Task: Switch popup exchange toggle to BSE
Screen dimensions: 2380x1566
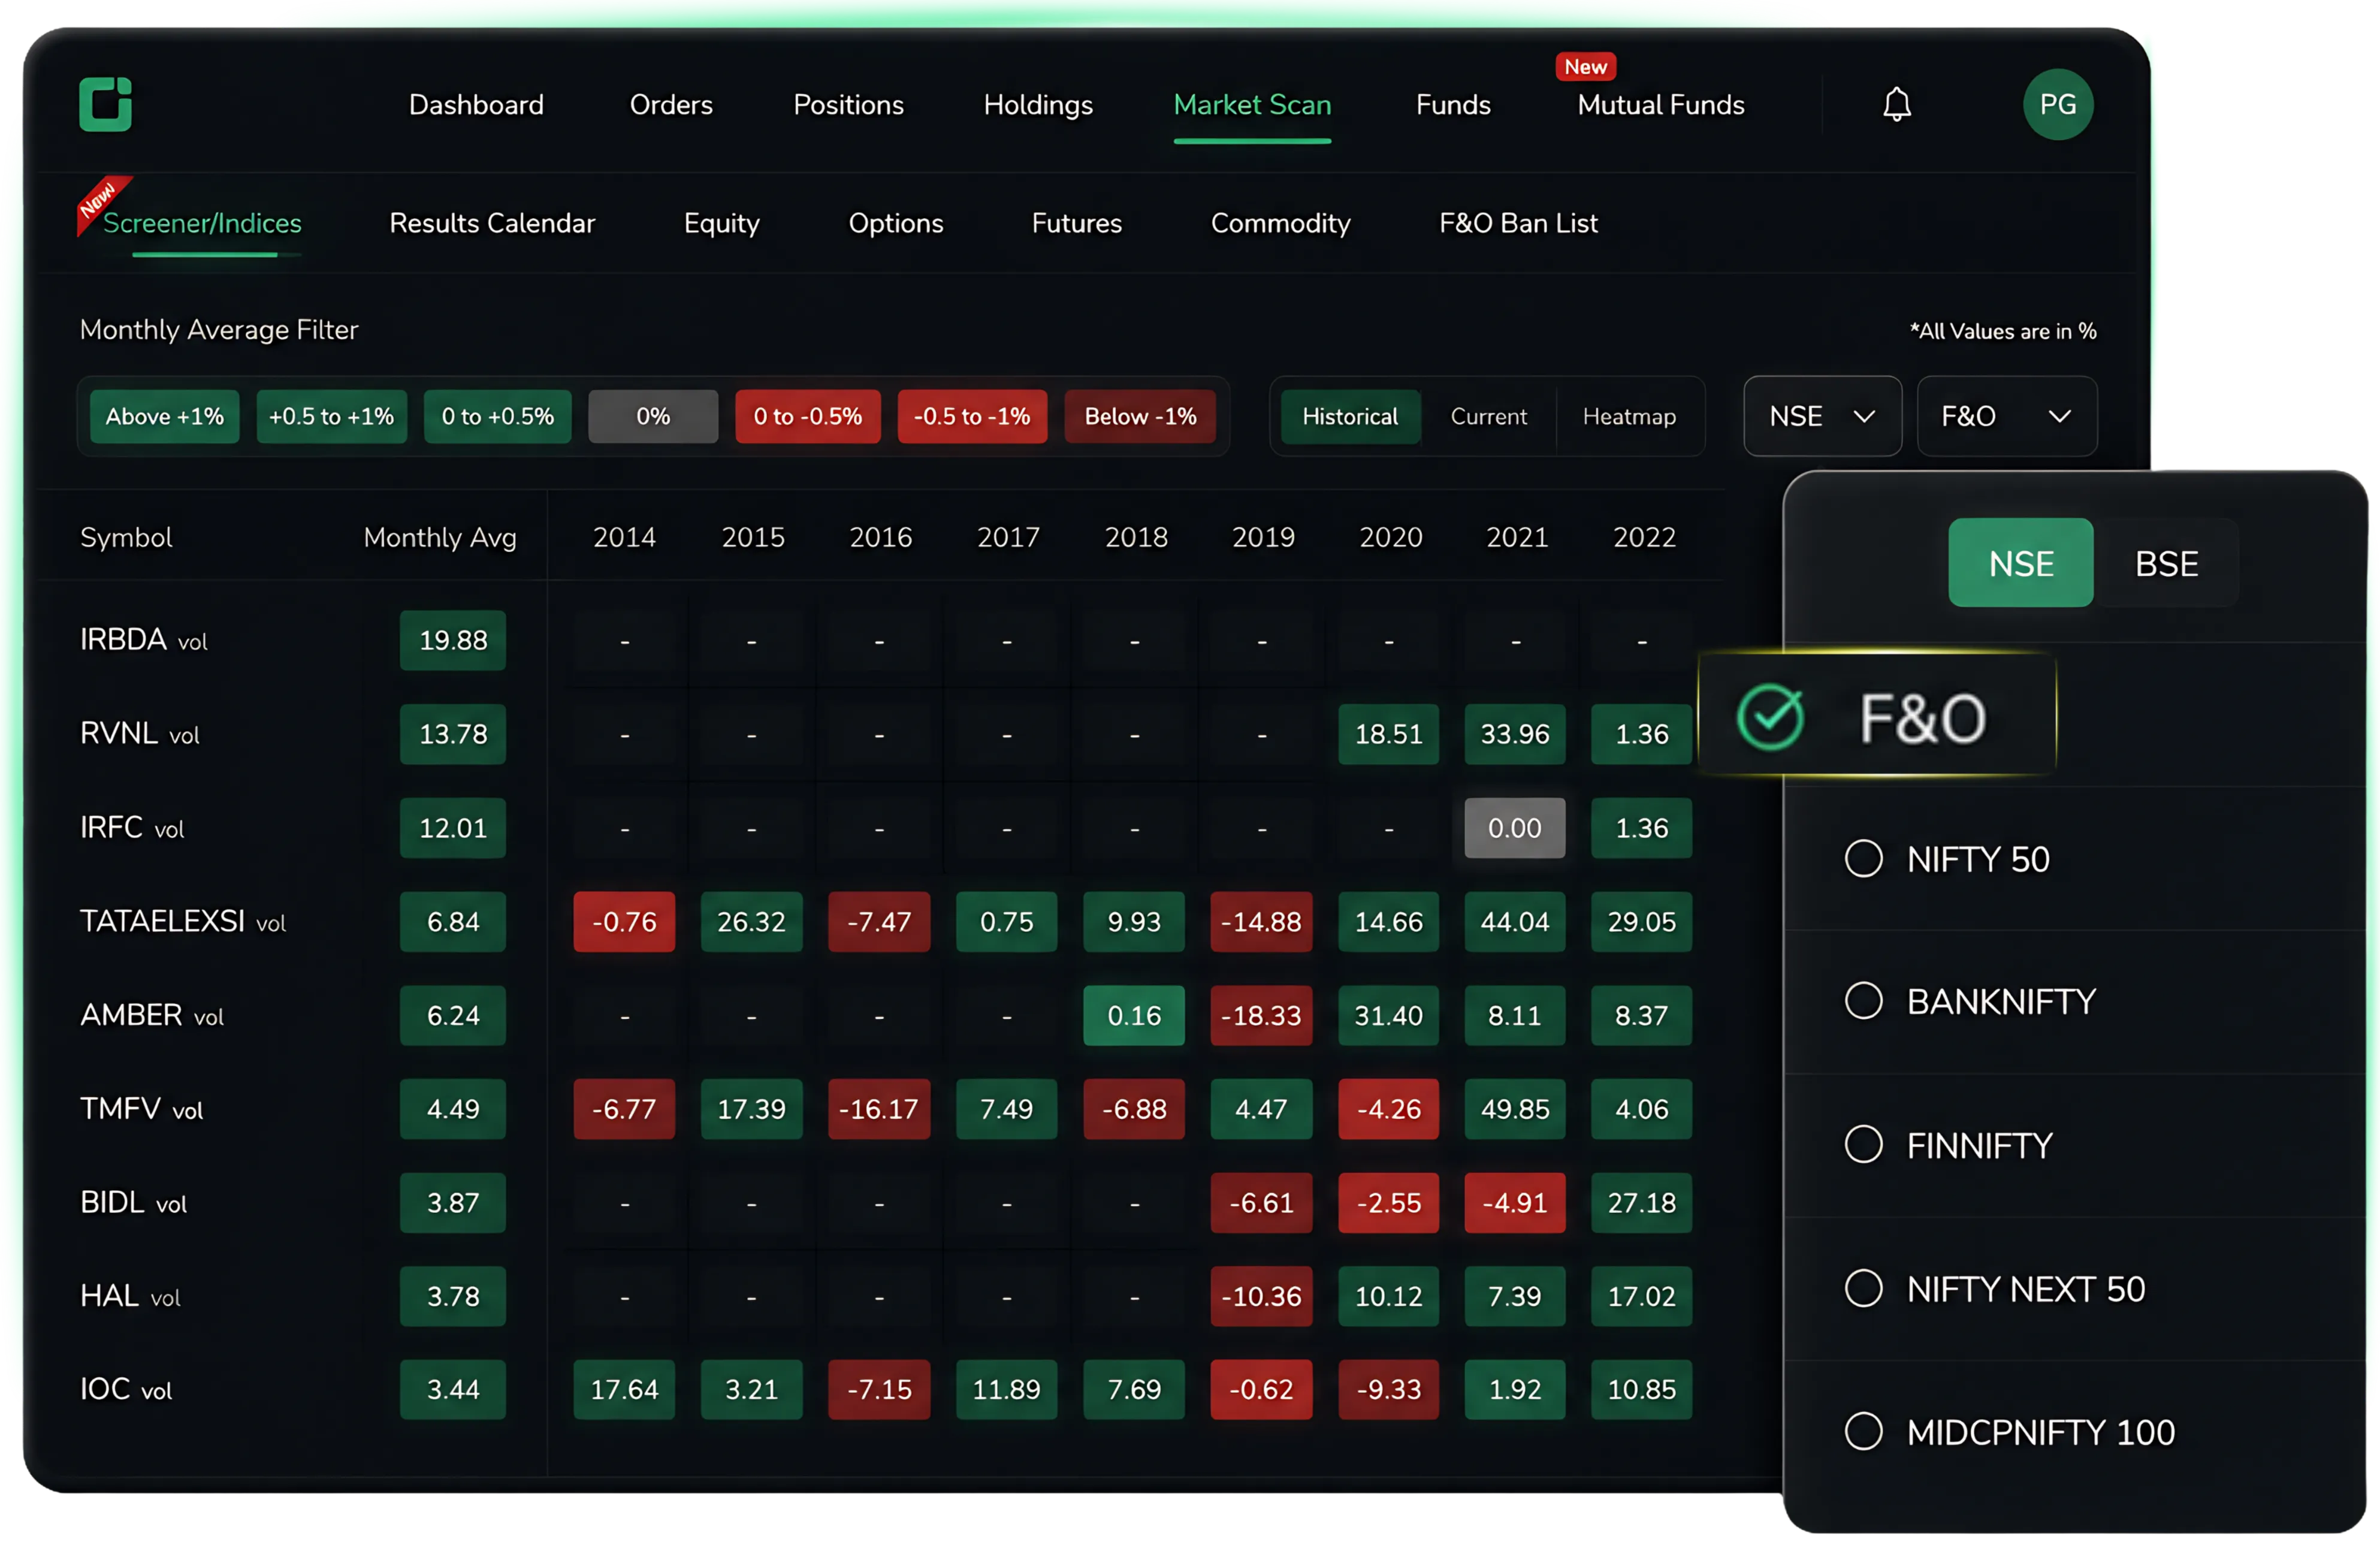Action: tap(2166, 563)
